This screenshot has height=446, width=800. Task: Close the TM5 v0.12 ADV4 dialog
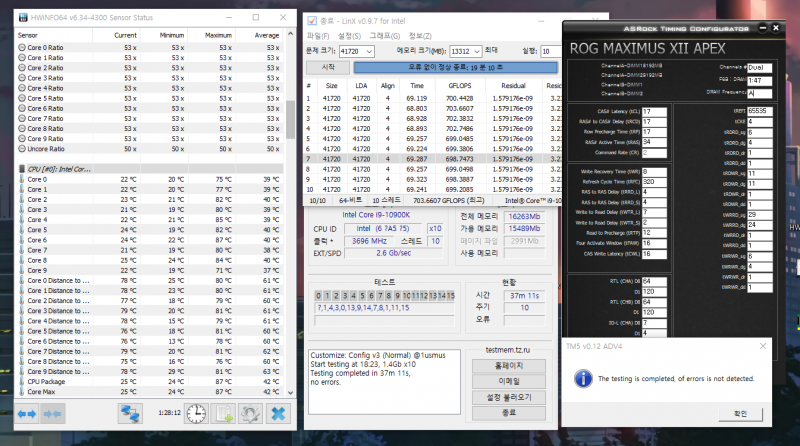pyautogui.click(x=763, y=346)
